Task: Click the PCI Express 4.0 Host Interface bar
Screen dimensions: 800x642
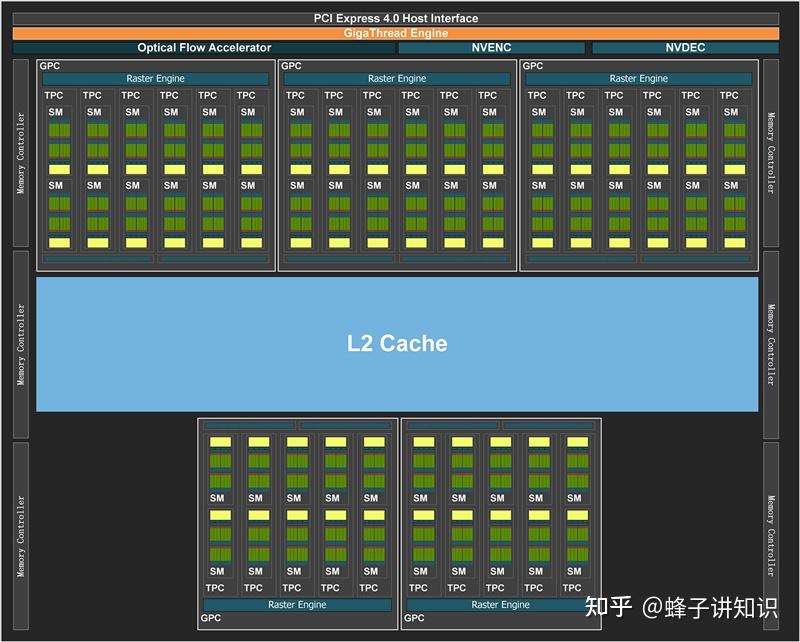Action: pyautogui.click(x=396, y=19)
